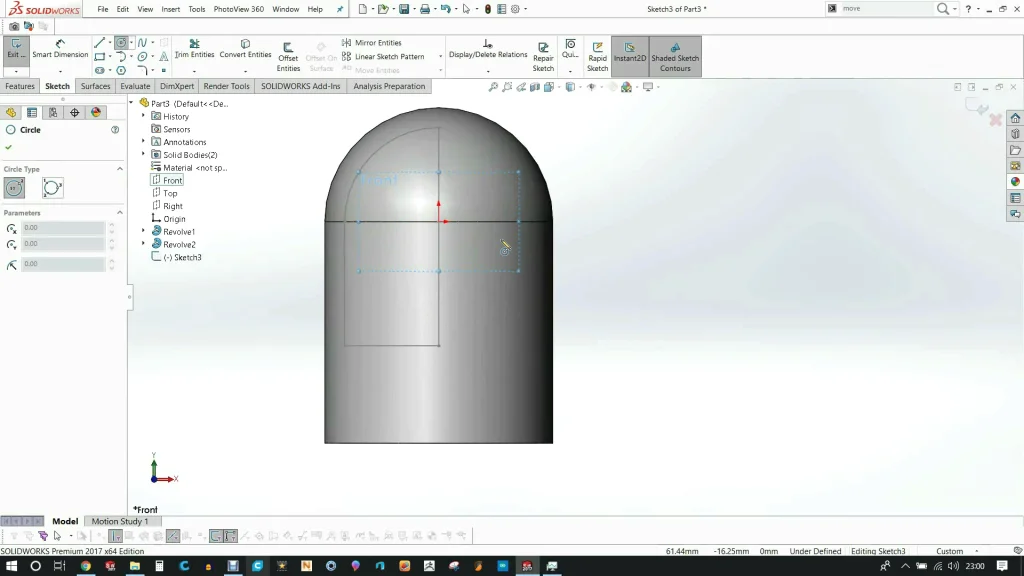Viewport: 1024px width, 576px height.
Task: Expand the Revolve1 feature node
Action: pos(143,231)
